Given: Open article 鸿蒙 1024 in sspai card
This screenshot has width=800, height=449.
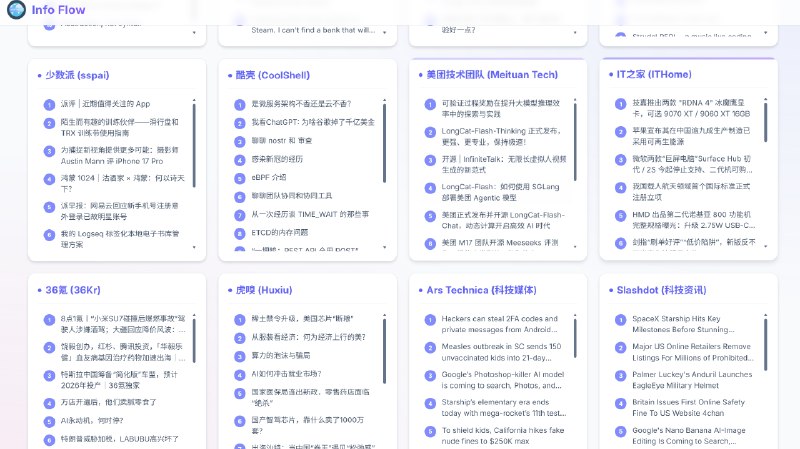Looking at the screenshot, I should point(122,183).
